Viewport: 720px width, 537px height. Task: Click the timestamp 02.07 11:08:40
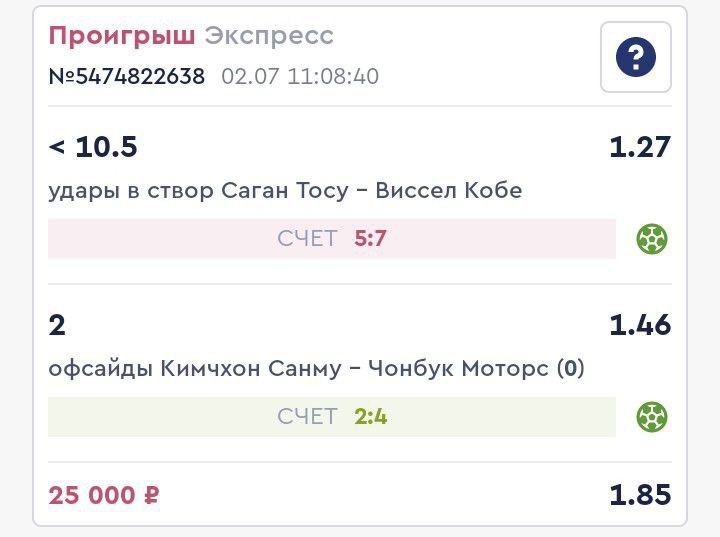[300, 76]
